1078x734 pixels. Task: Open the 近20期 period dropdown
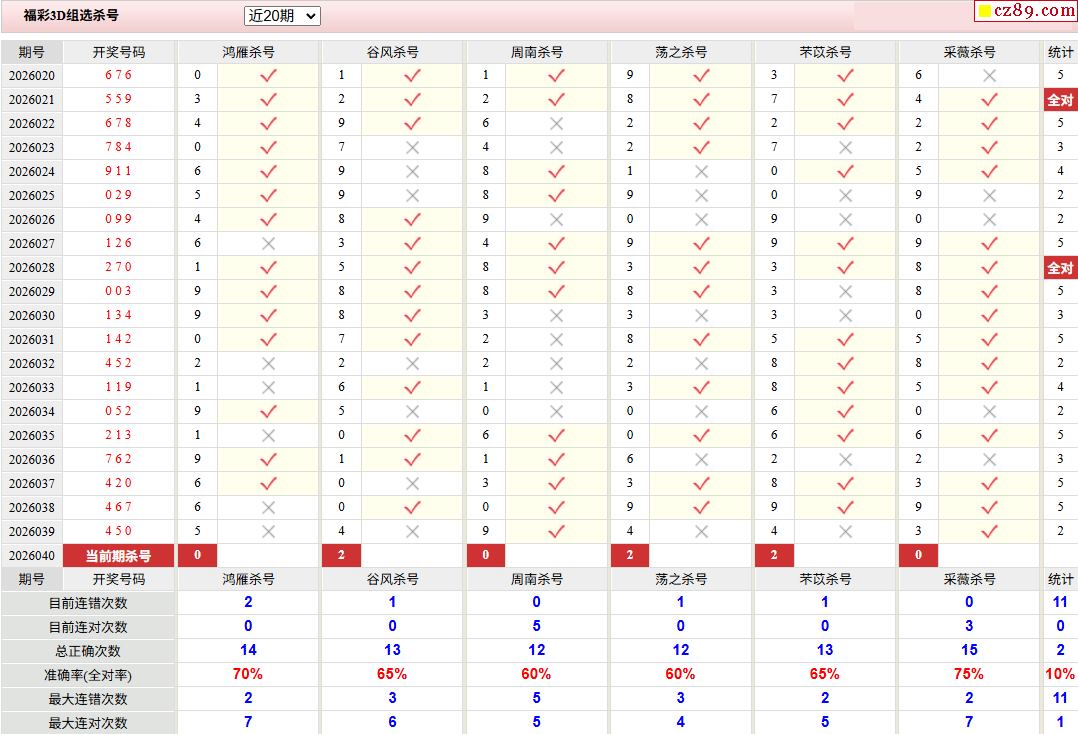click(x=282, y=16)
